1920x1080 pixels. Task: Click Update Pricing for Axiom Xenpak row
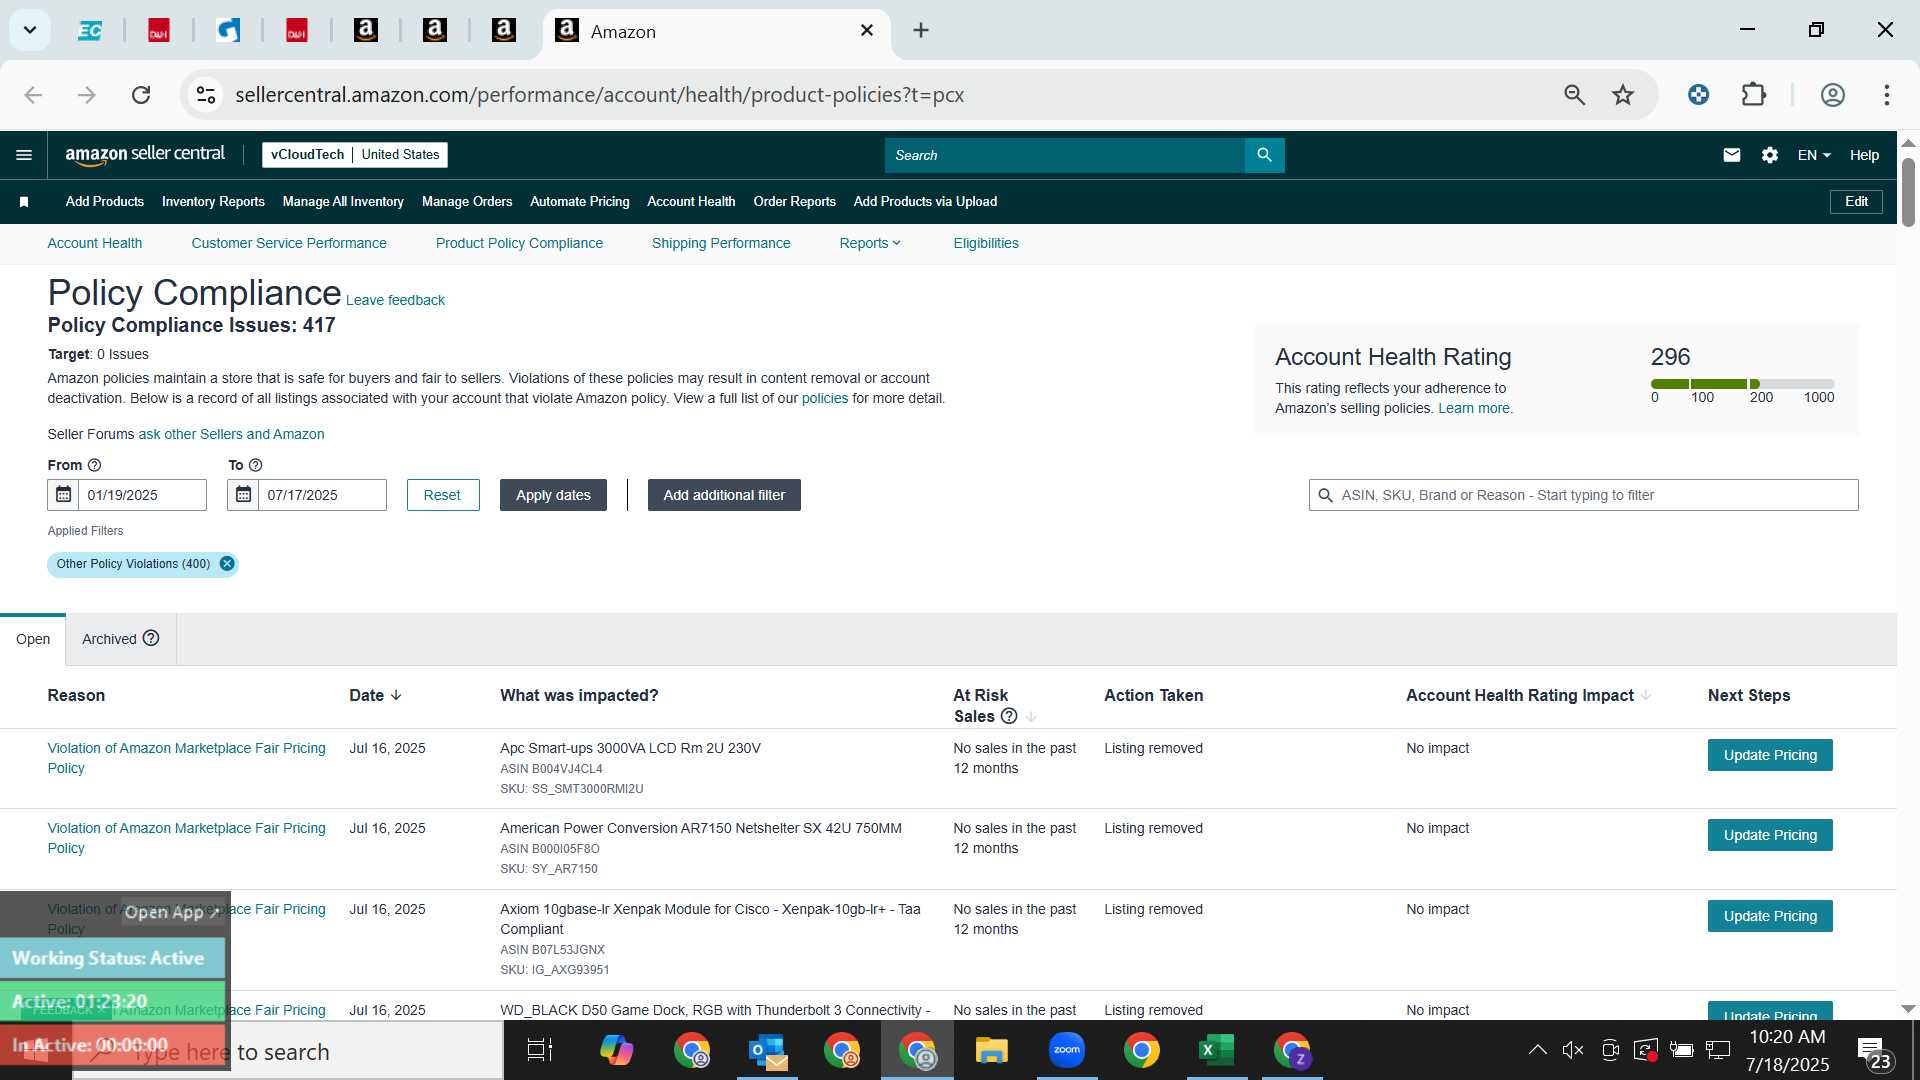tap(1770, 916)
